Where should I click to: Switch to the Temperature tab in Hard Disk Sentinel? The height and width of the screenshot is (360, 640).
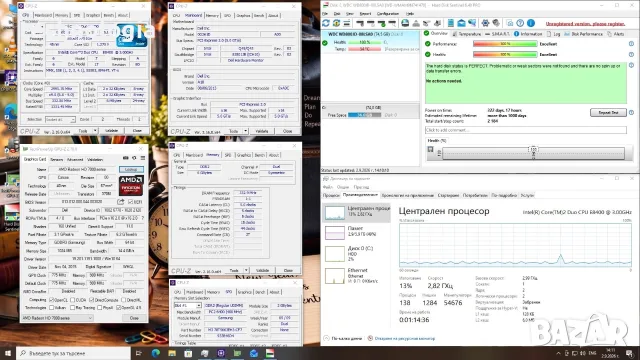point(467,34)
